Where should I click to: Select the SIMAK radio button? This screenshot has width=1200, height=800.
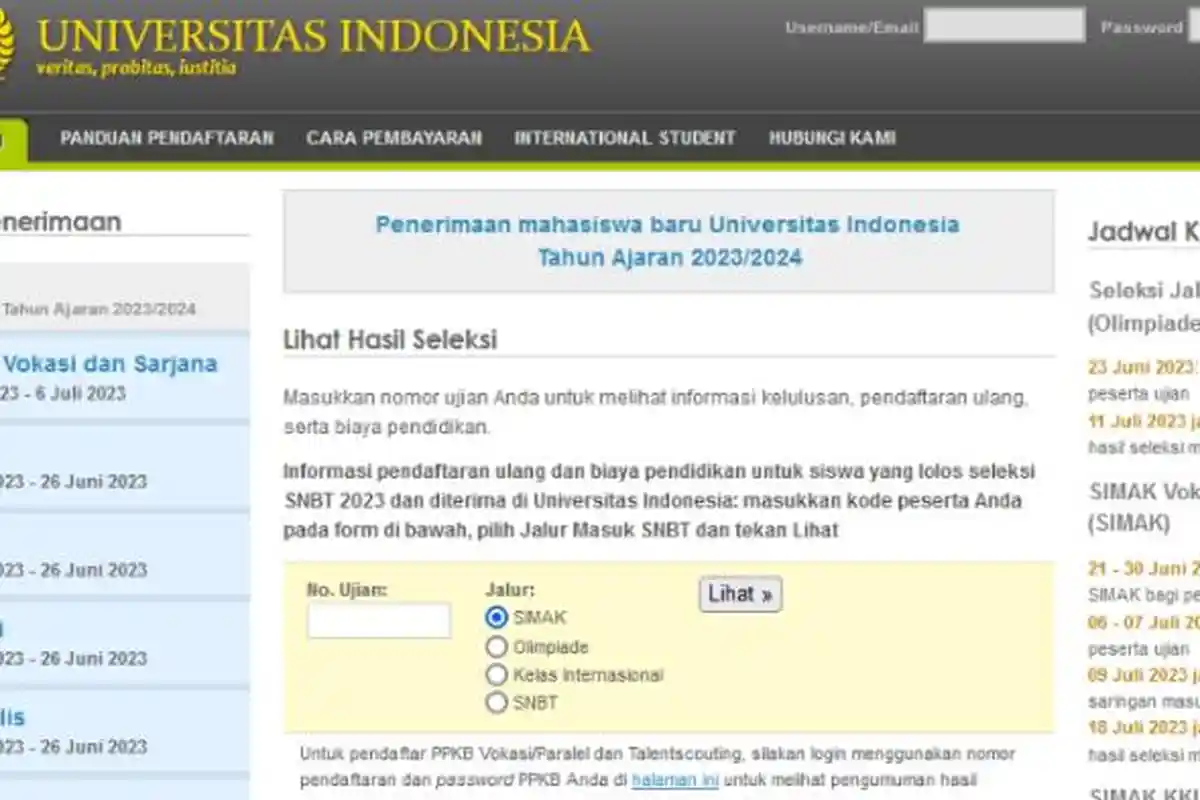click(495, 618)
